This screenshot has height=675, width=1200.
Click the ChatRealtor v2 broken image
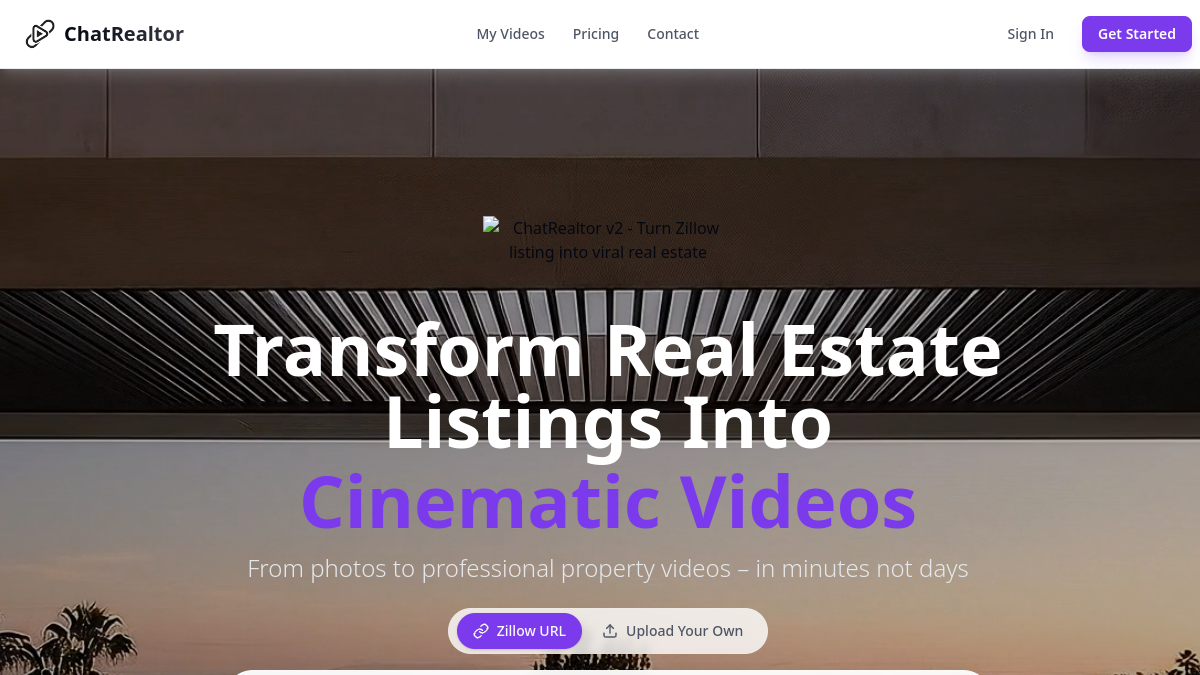[x=608, y=240]
